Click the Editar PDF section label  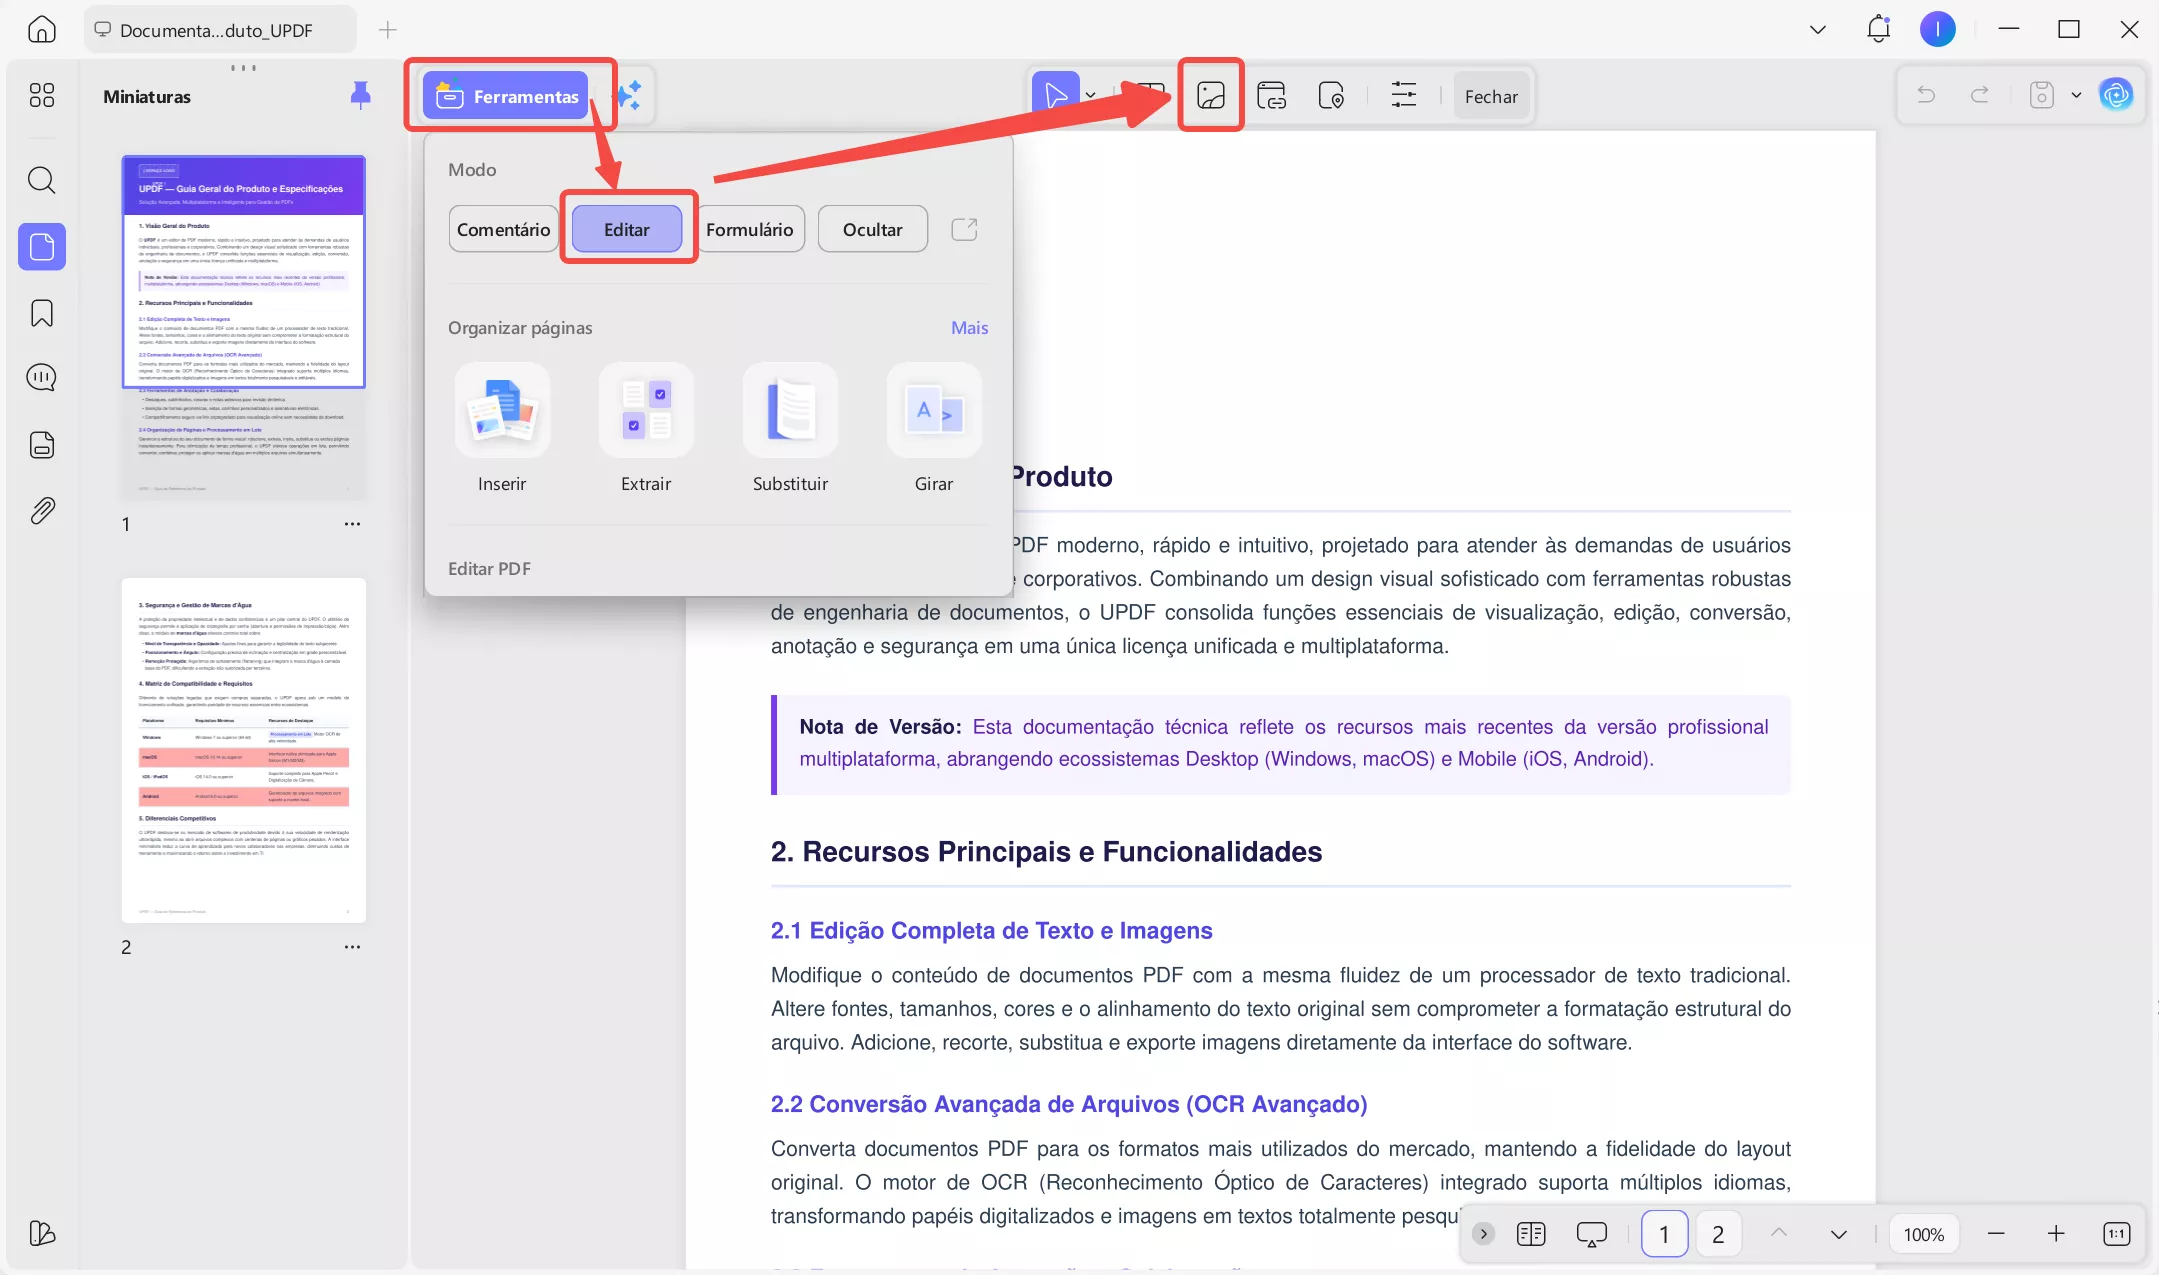pos(489,568)
